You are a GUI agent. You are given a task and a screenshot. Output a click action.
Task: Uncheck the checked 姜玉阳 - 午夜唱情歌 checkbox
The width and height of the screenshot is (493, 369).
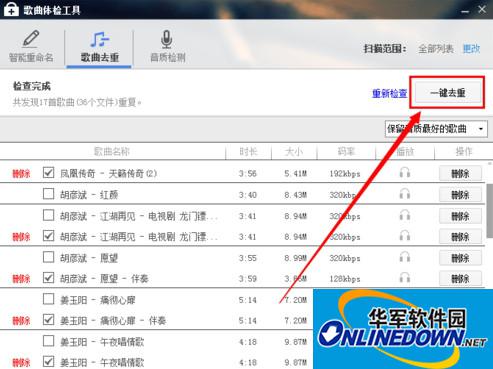click(48, 362)
